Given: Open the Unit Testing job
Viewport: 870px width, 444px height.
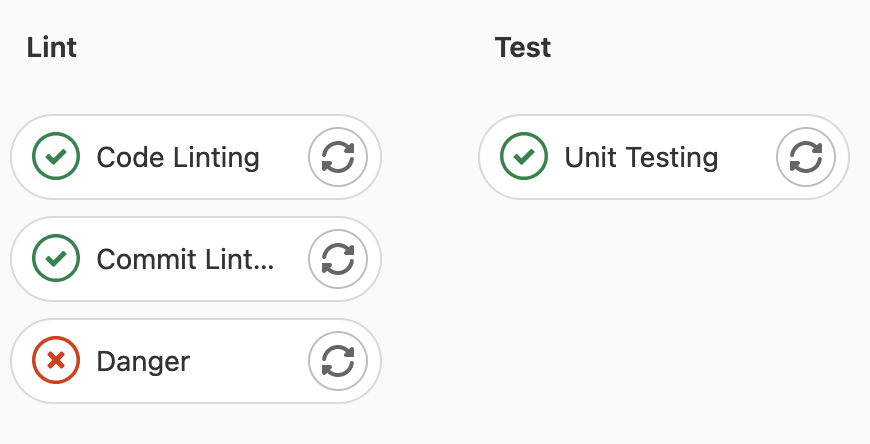Looking at the screenshot, I should 641,158.
